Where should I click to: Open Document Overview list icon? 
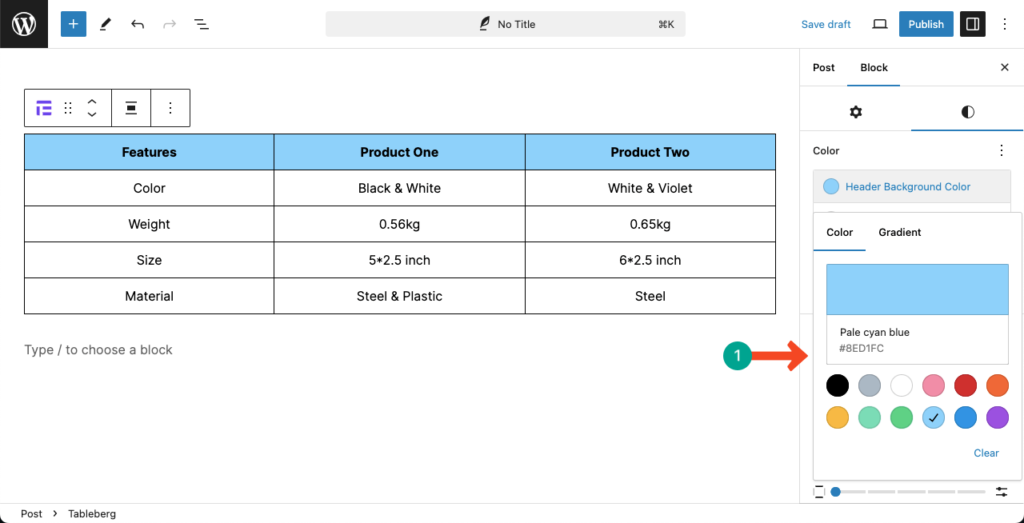(201, 24)
